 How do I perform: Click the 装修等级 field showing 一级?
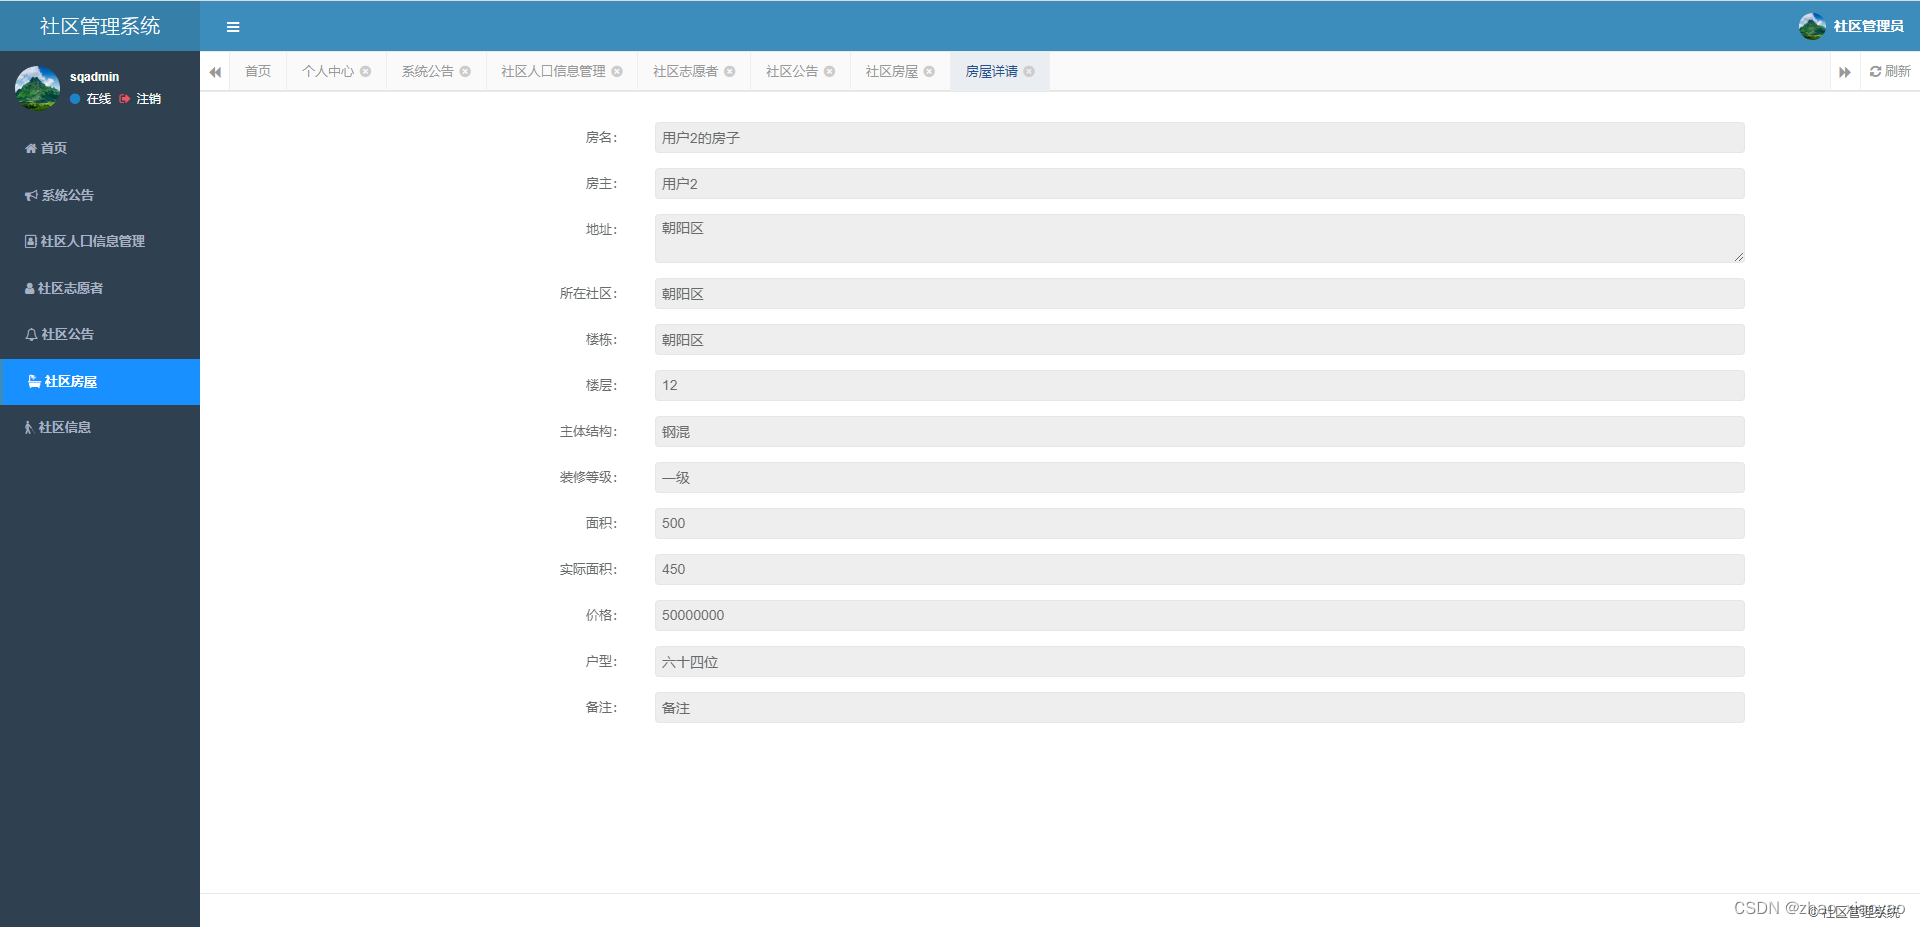(1199, 478)
